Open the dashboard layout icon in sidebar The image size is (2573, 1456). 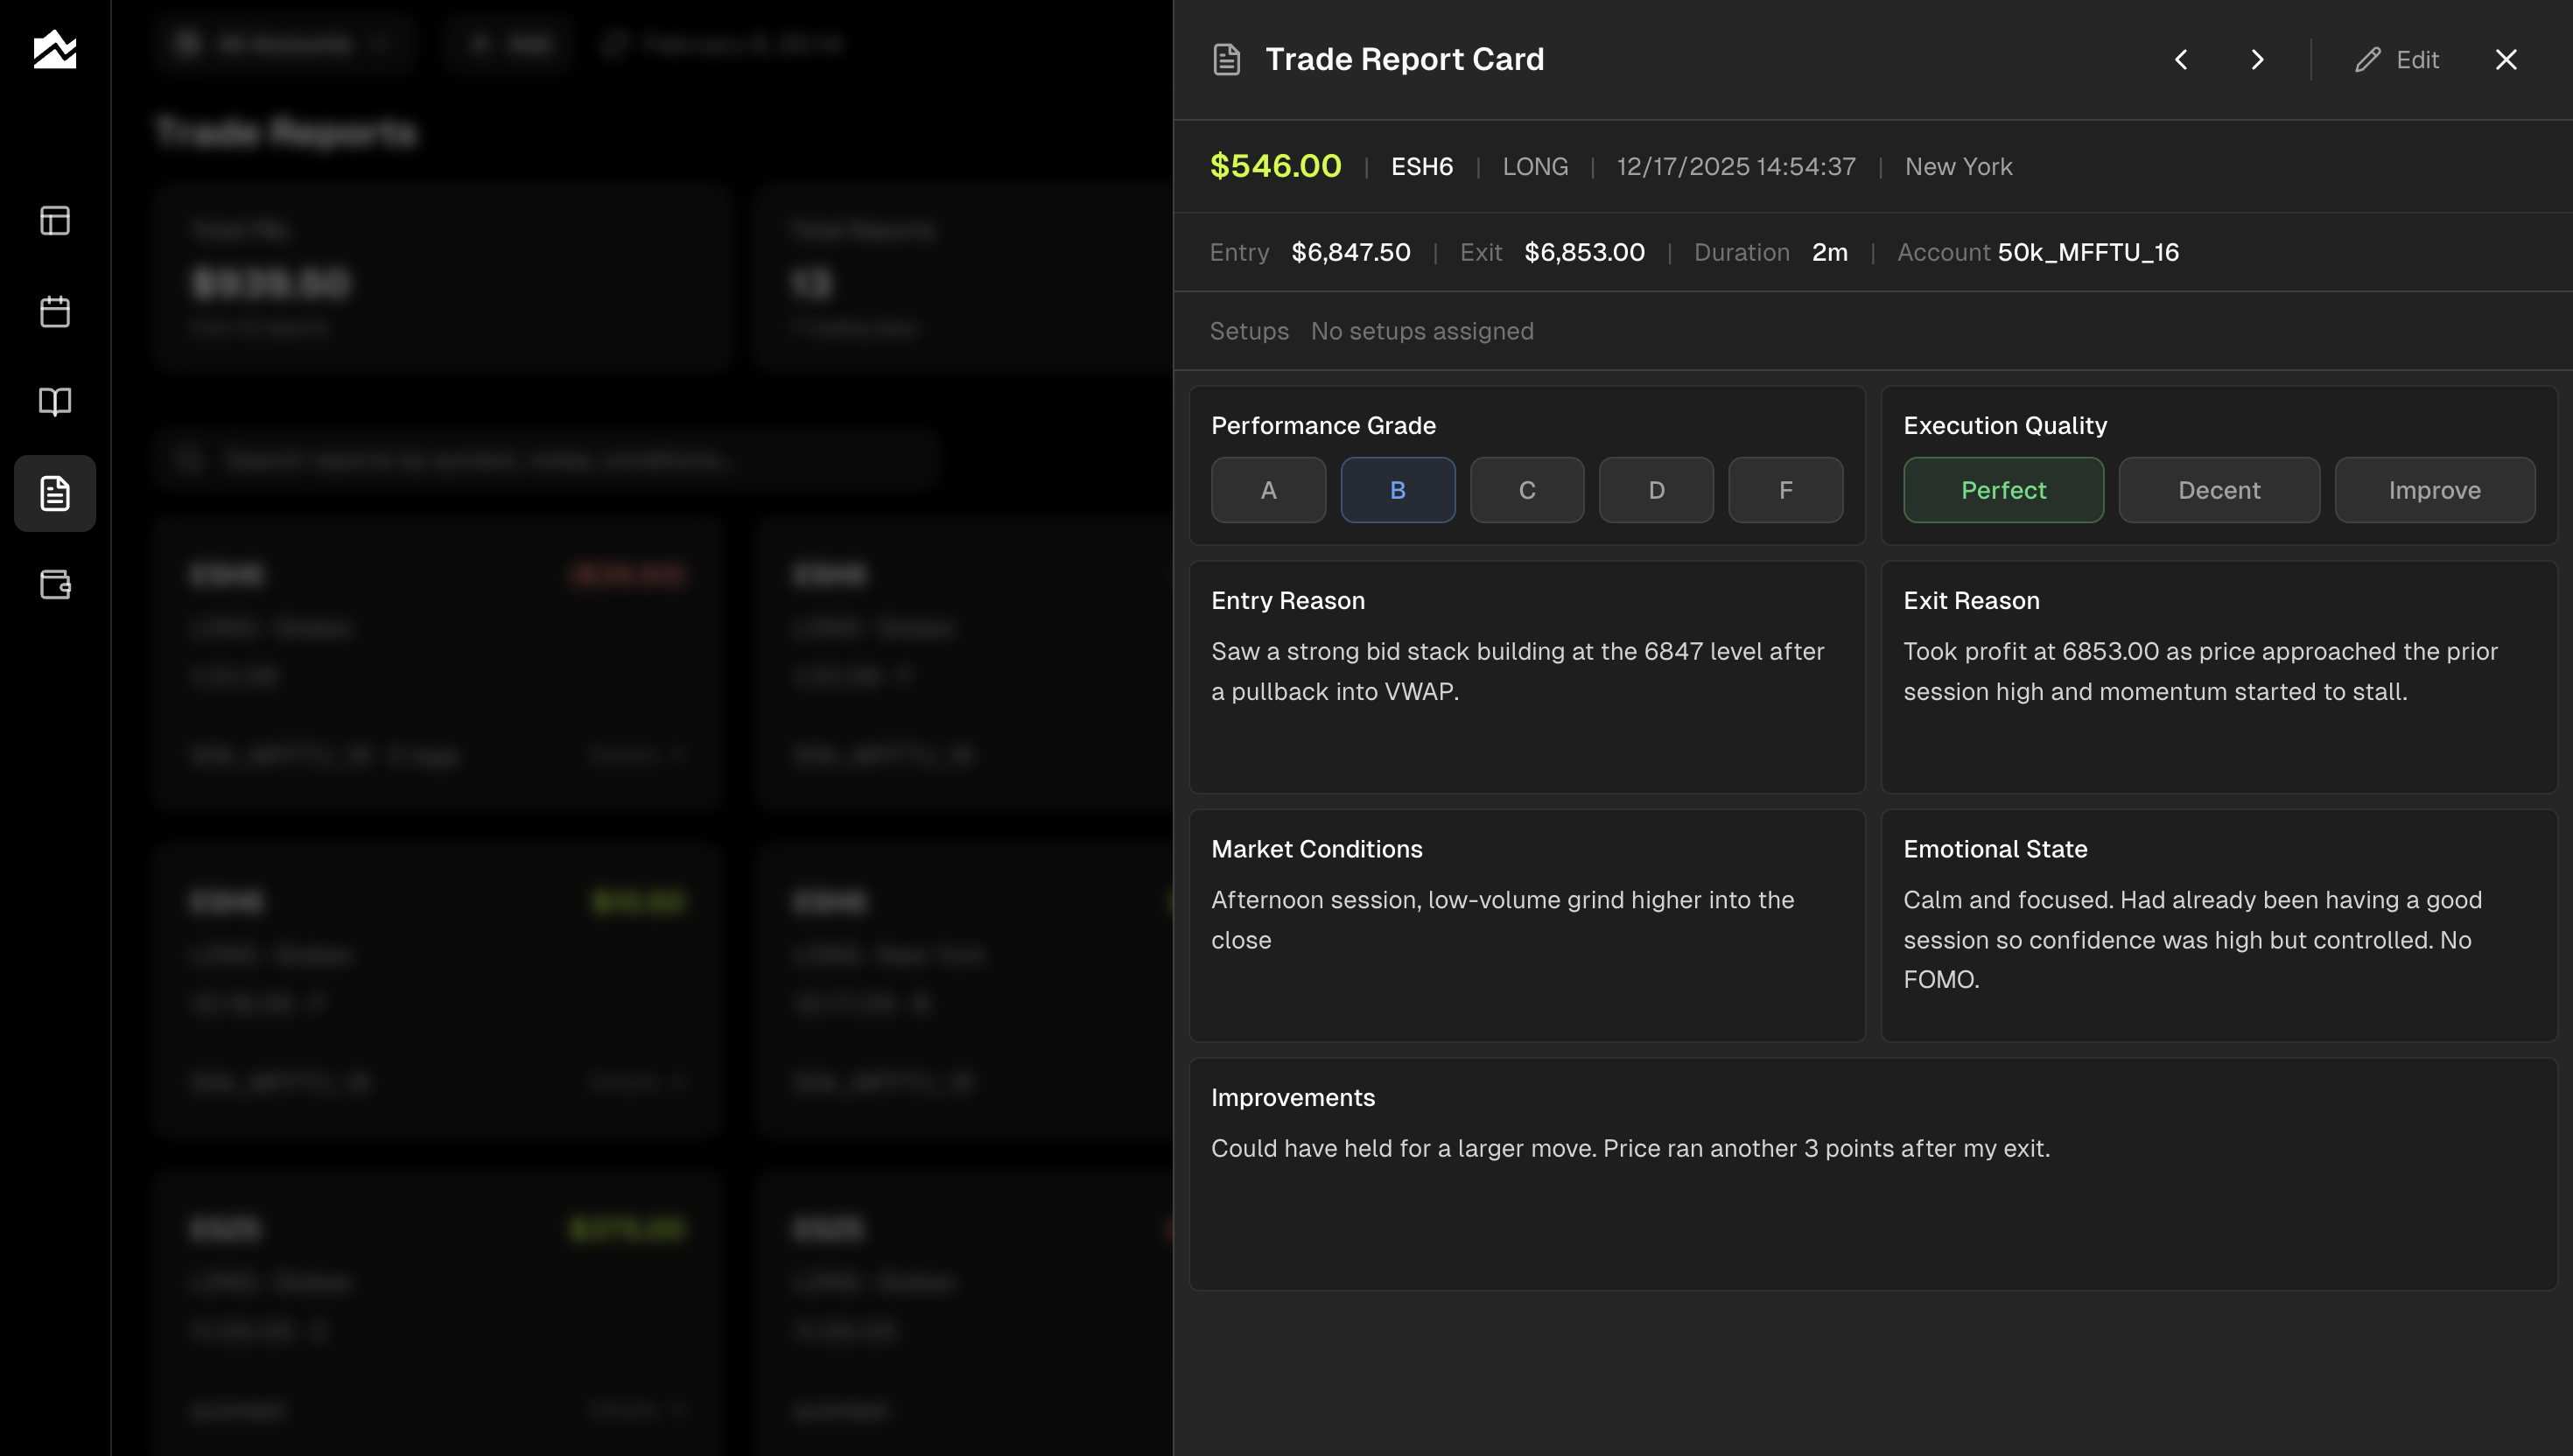55,220
